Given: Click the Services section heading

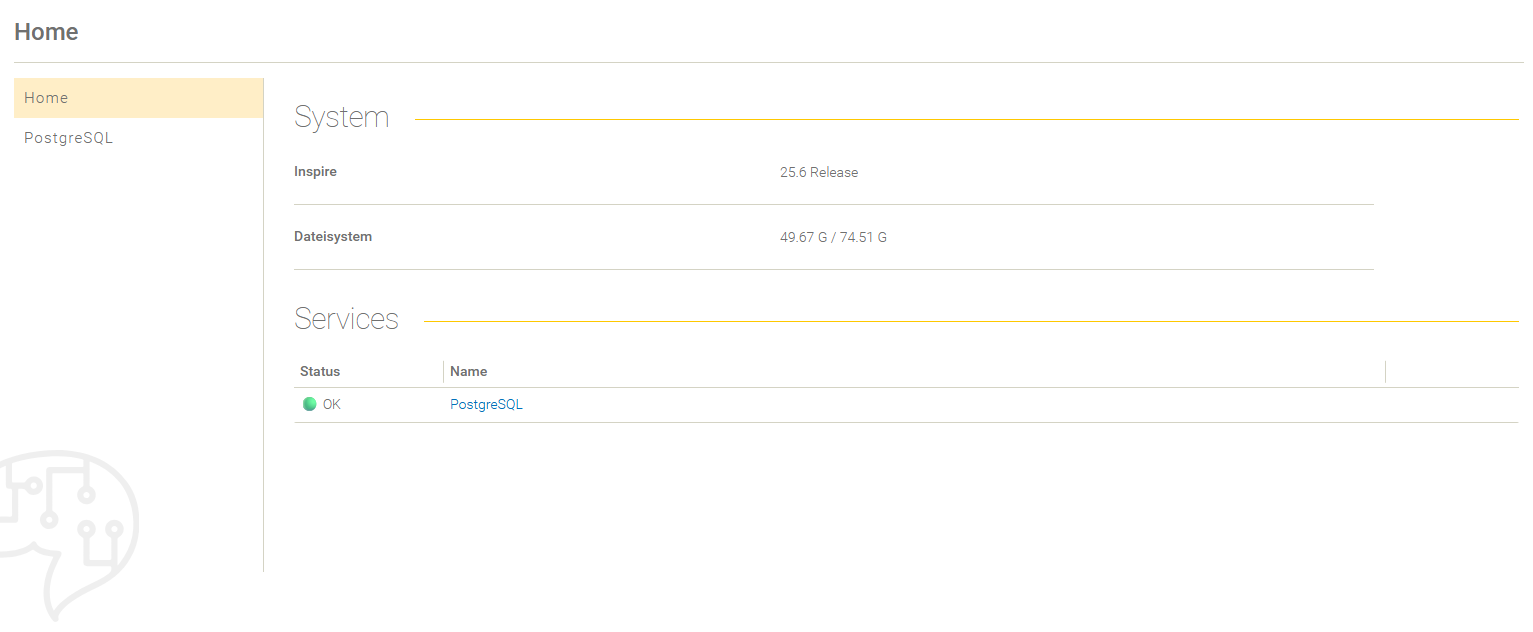Looking at the screenshot, I should click(x=346, y=319).
